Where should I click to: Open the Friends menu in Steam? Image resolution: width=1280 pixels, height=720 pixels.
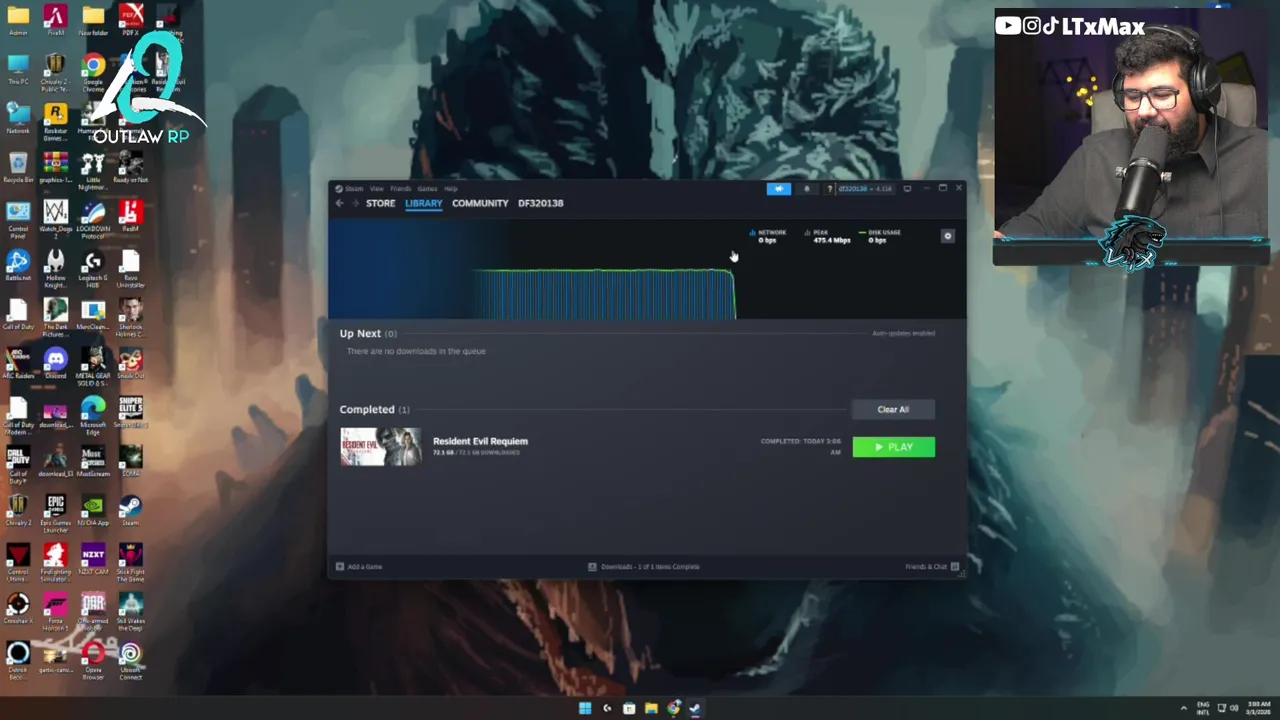coord(400,188)
